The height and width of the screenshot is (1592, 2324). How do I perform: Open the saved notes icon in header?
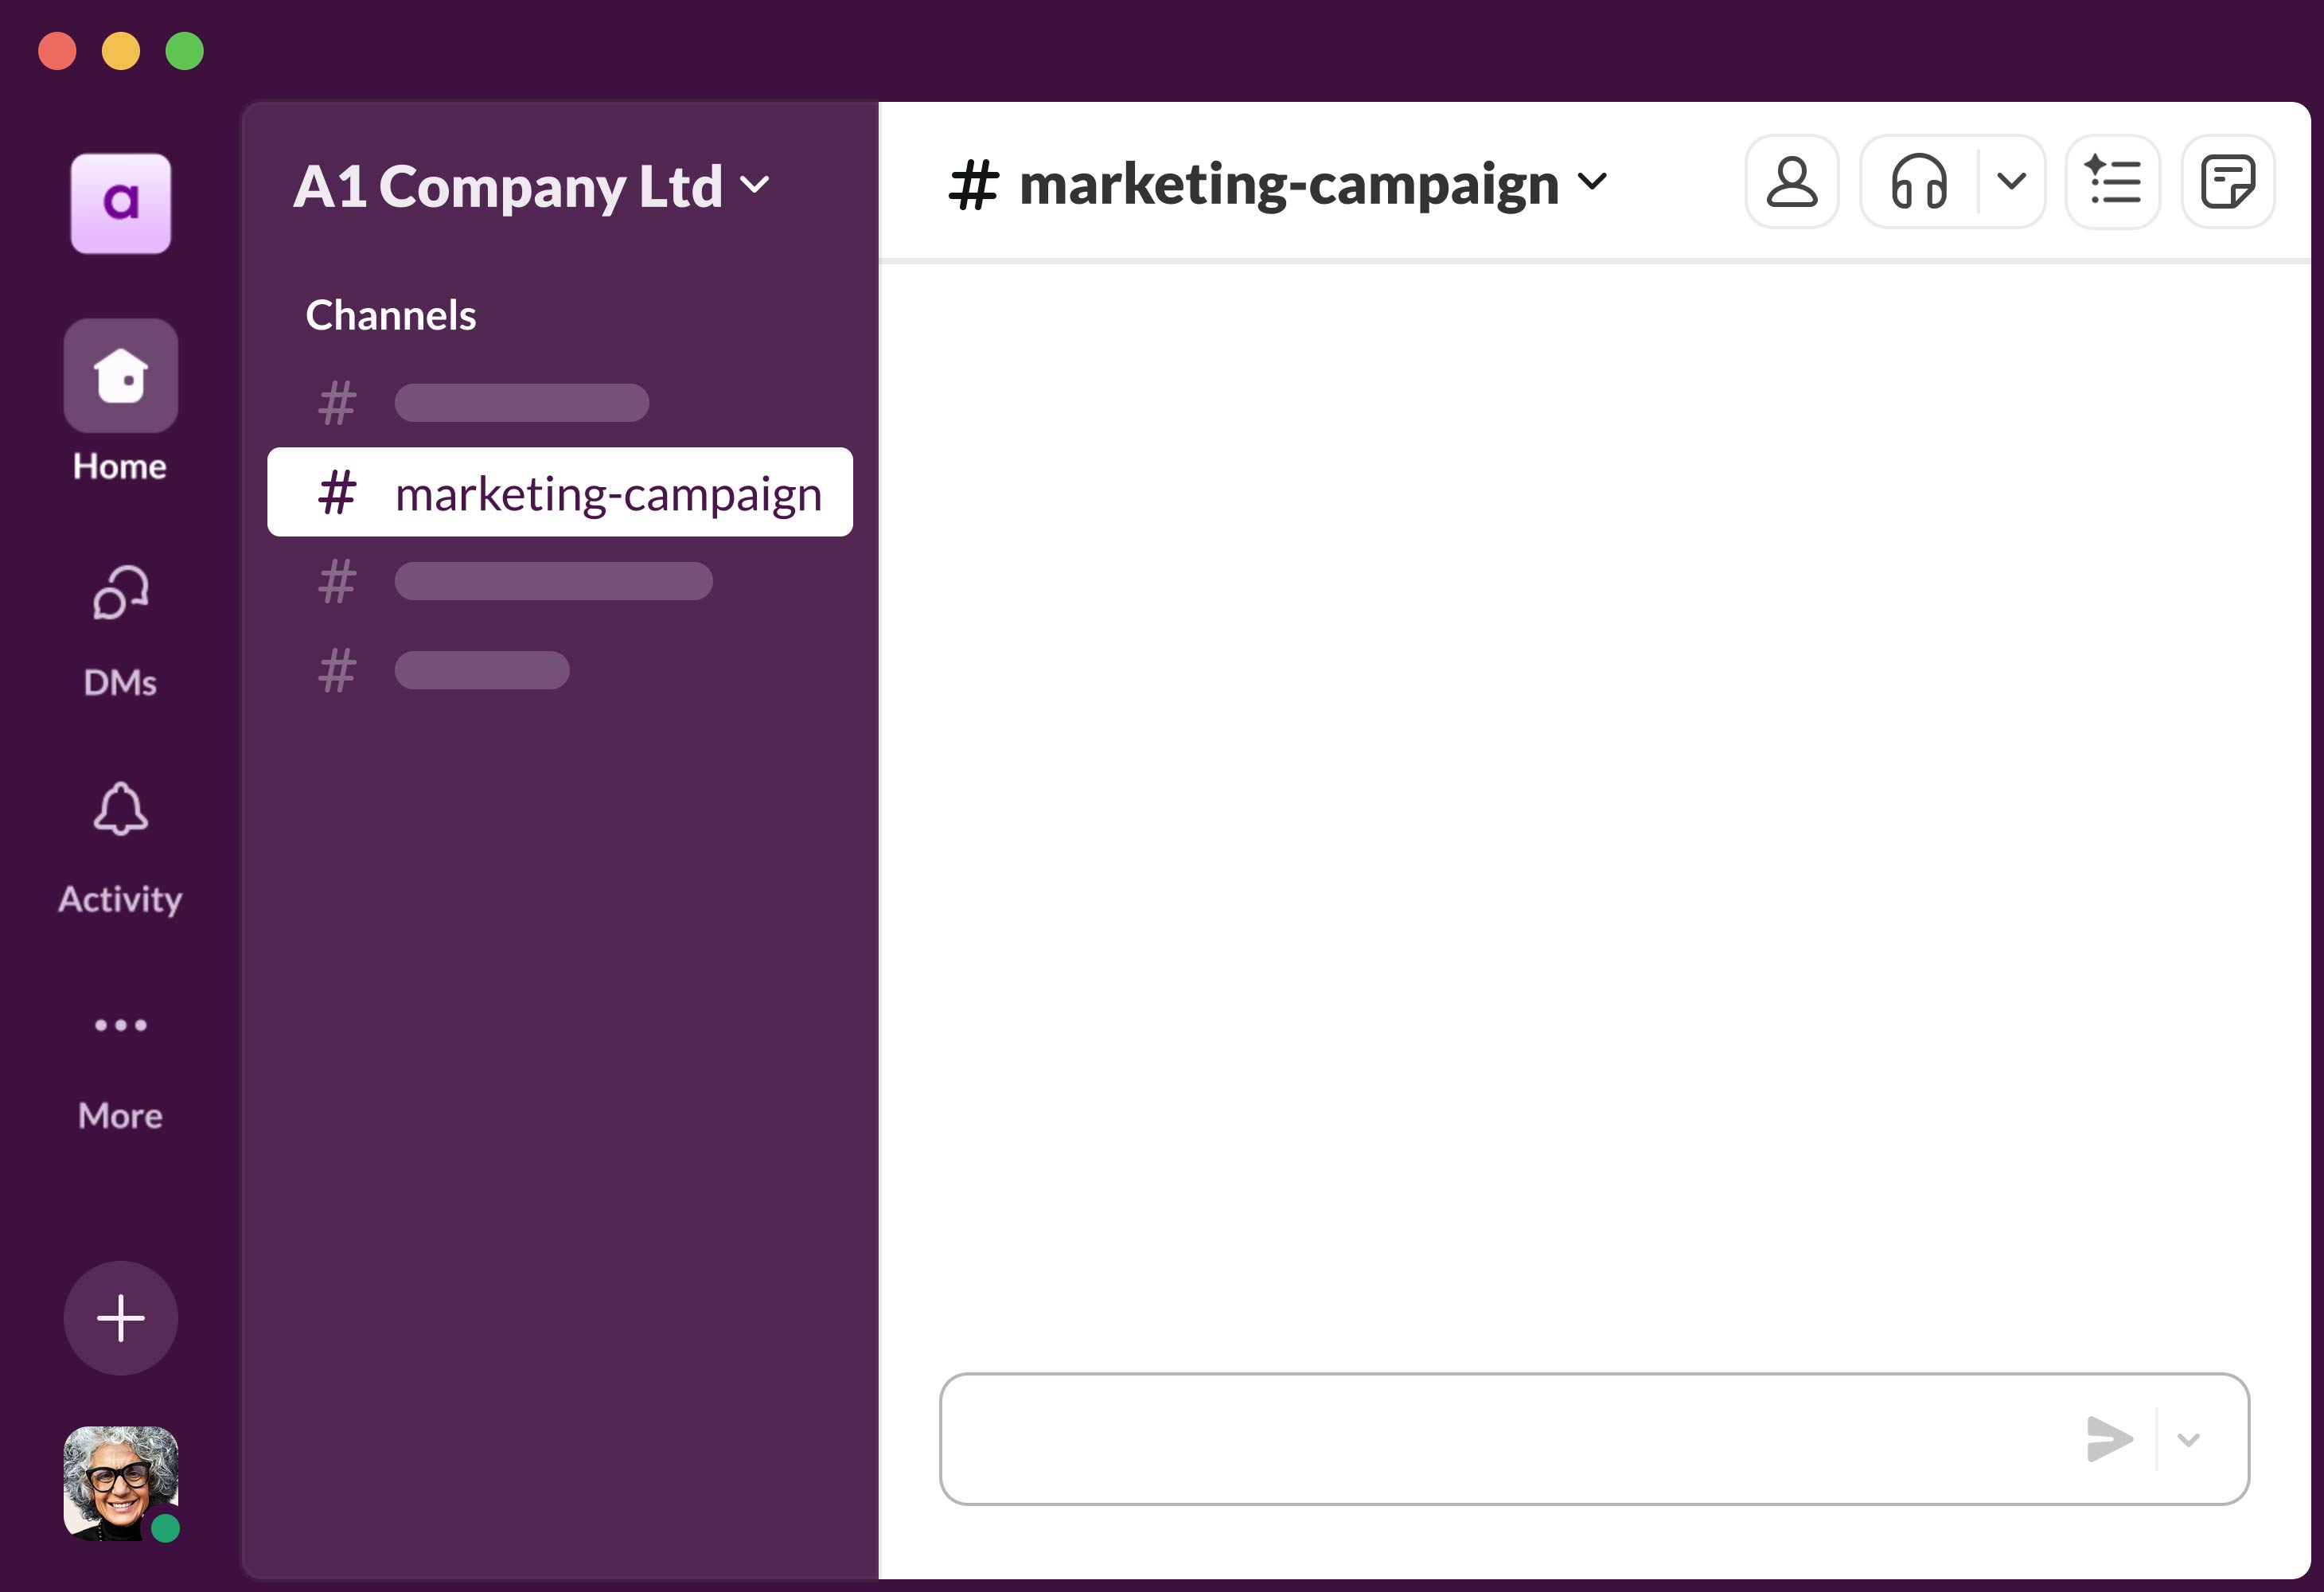[2228, 182]
